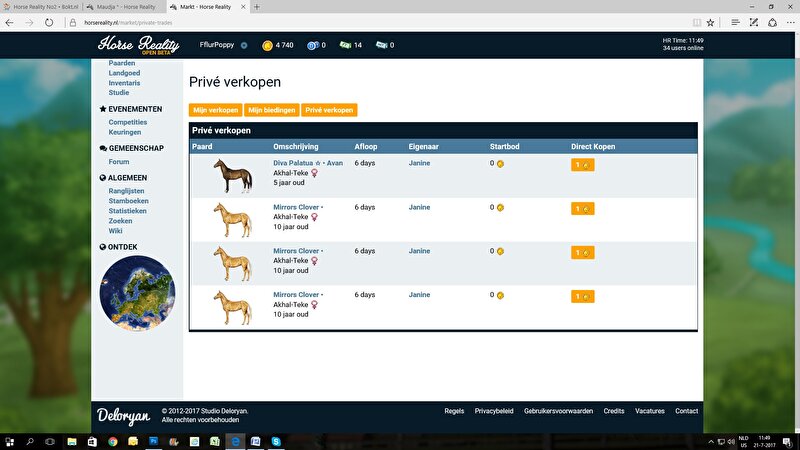800x450 pixels.
Task: Open a new browser tab with plus icon
Action: click(257, 6)
